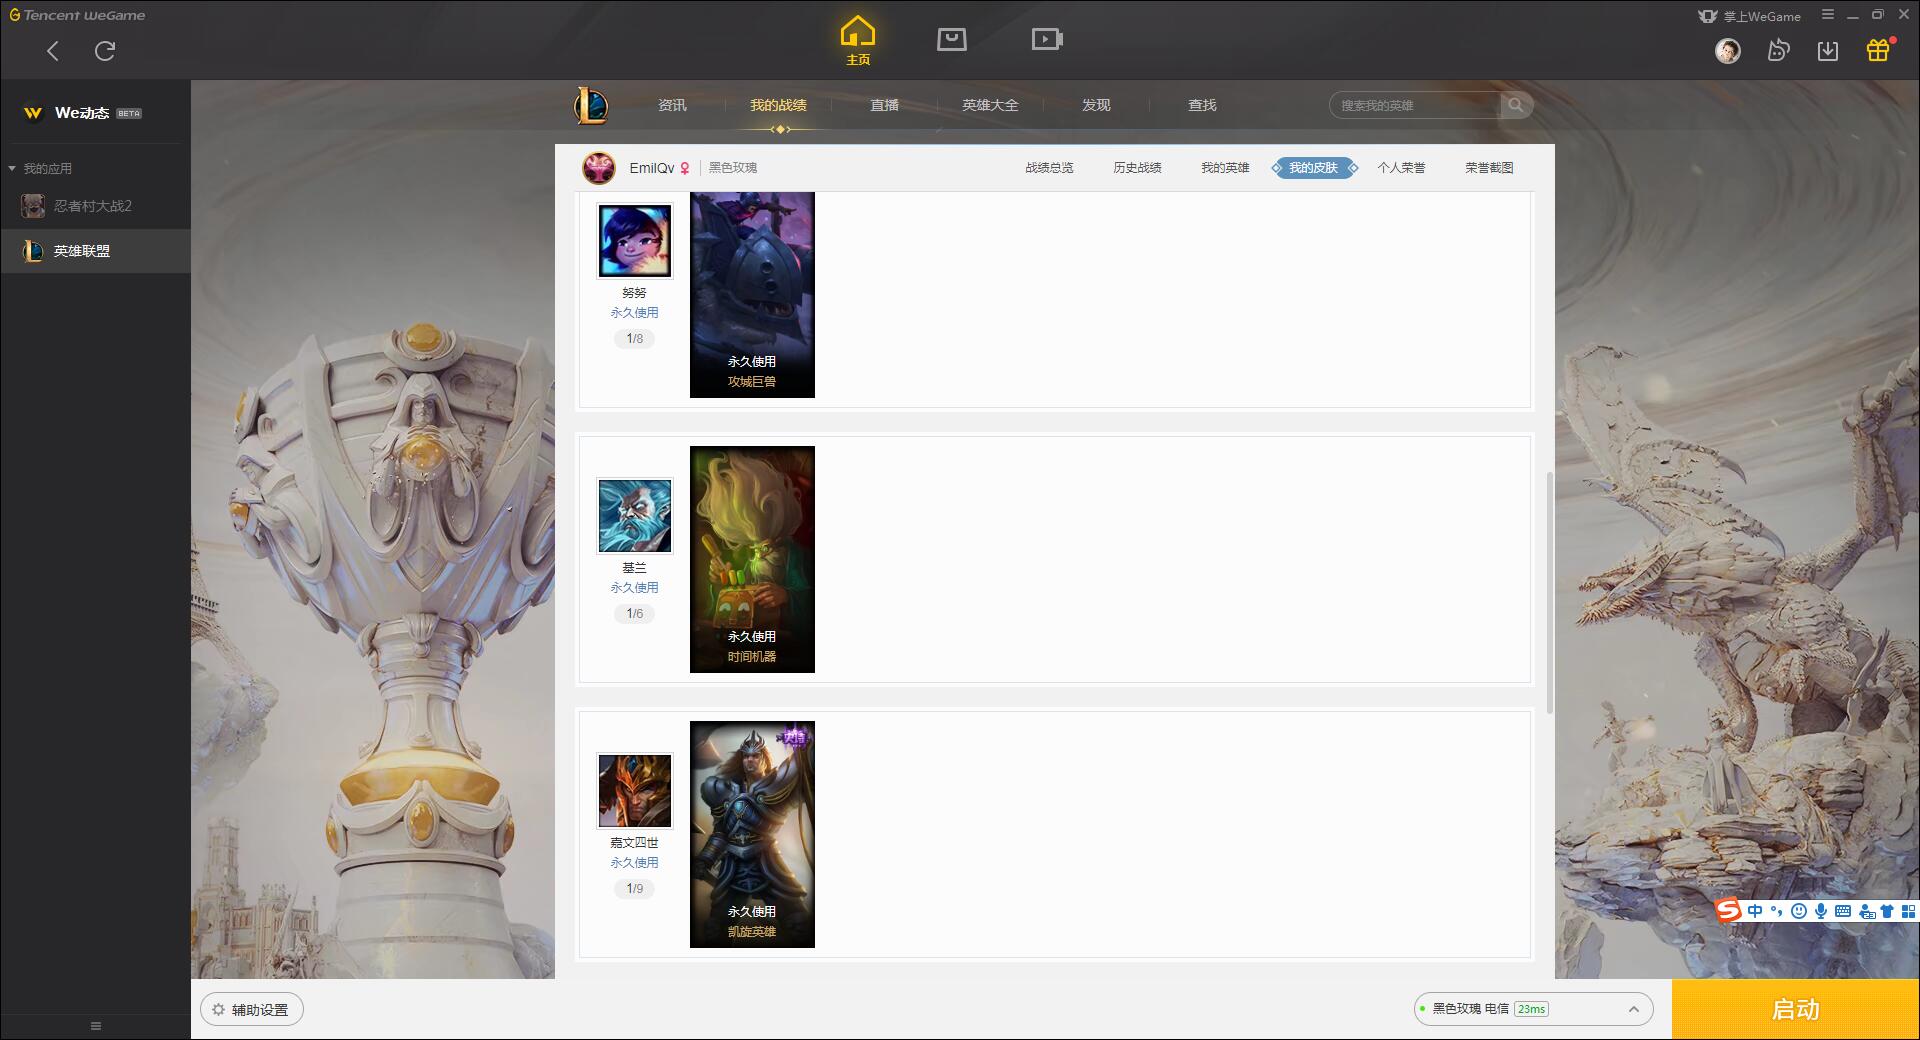Open the Sogou emoji smiley icon

coord(1799,911)
